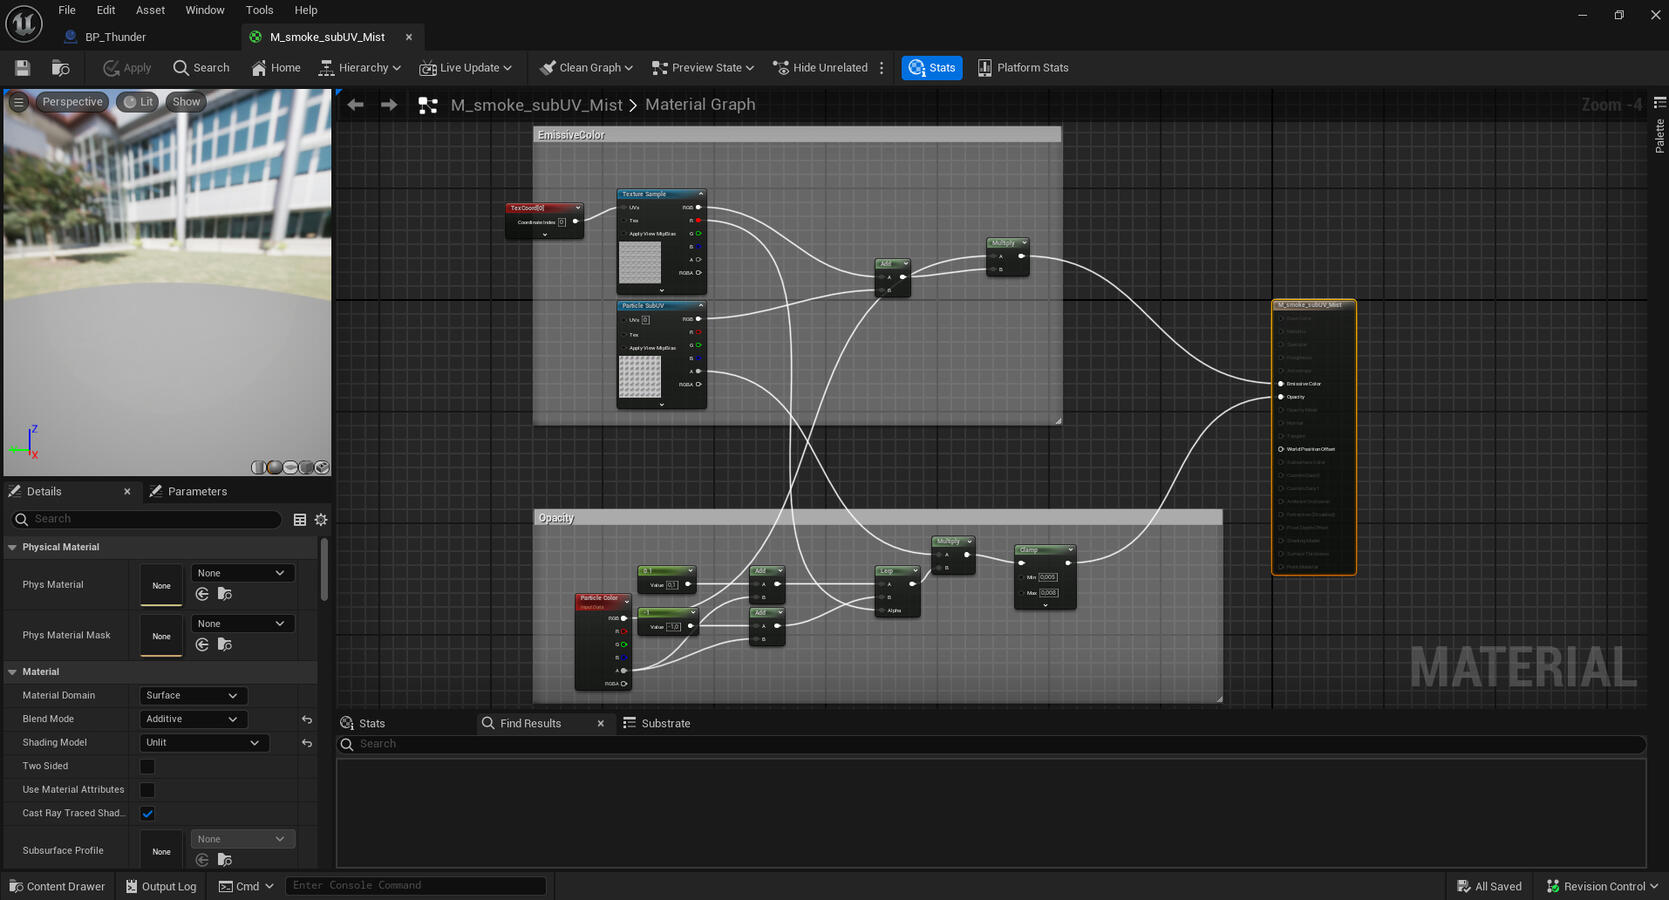This screenshot has width=1669, height=900.
Task: Open the Content Drawer
Action: tap(57, 887)
